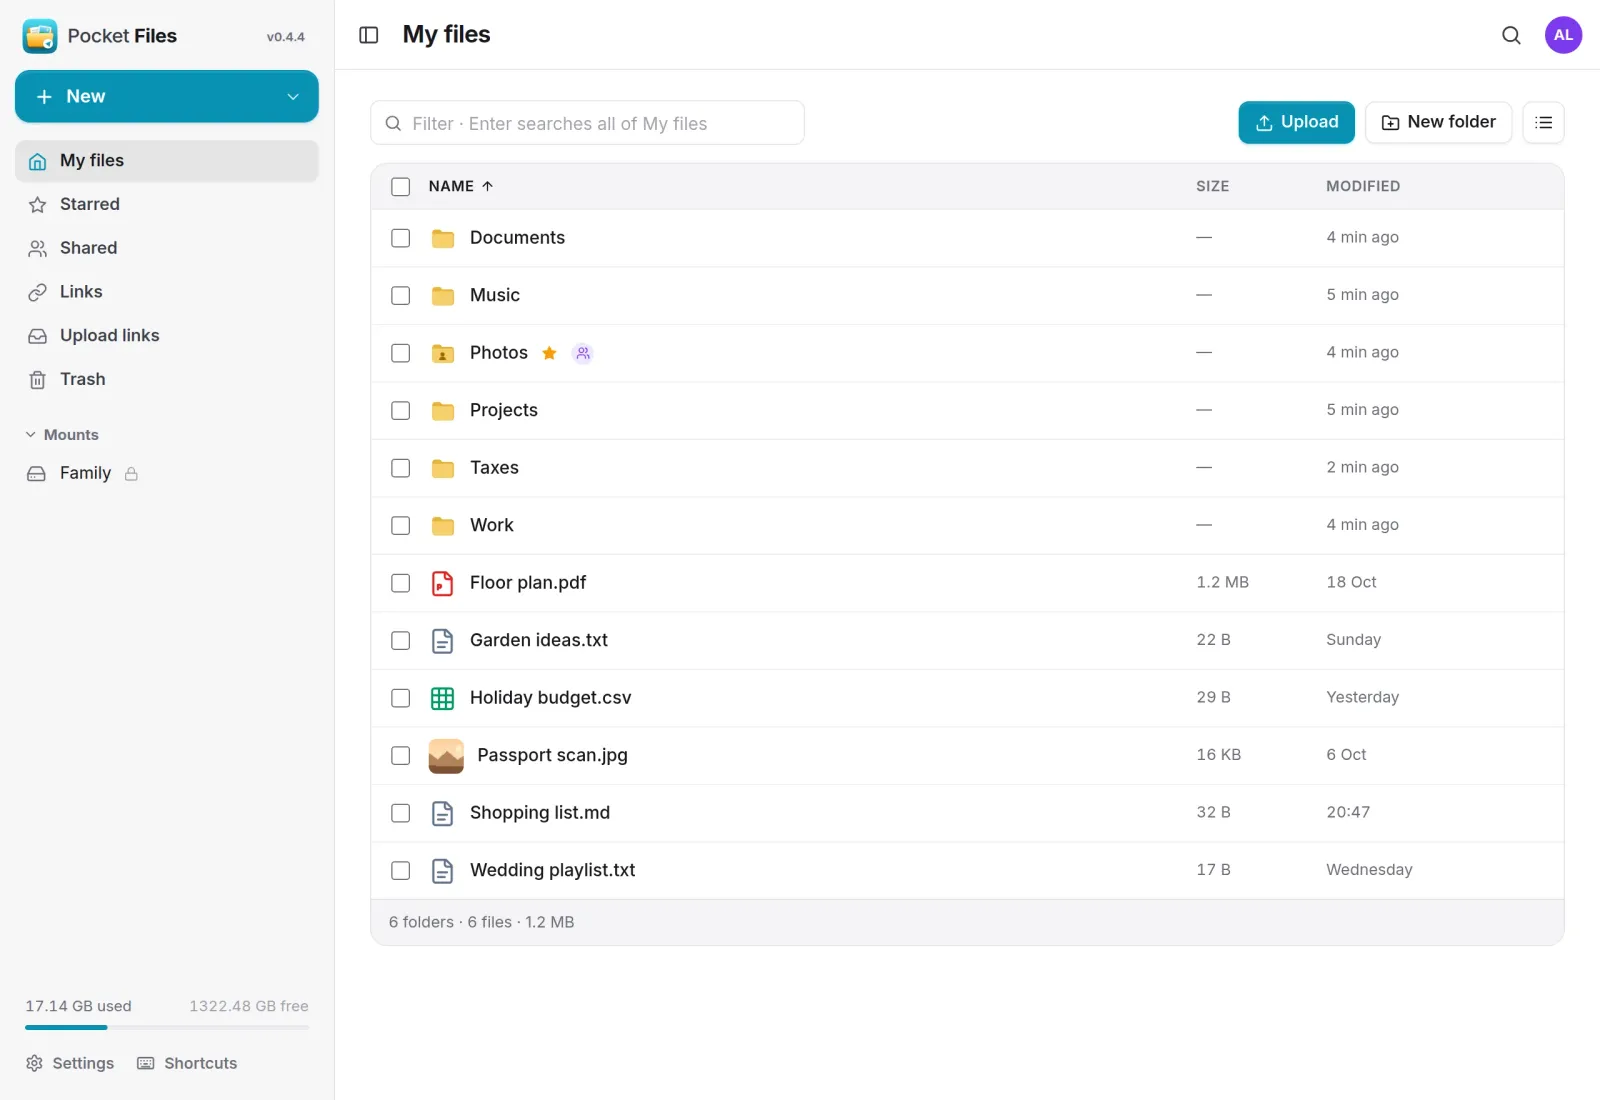Click the Holiday budget.csv spreadsheet icon
The height and width of the screenshot is (1100, 1600).
[x=442, y=698]
